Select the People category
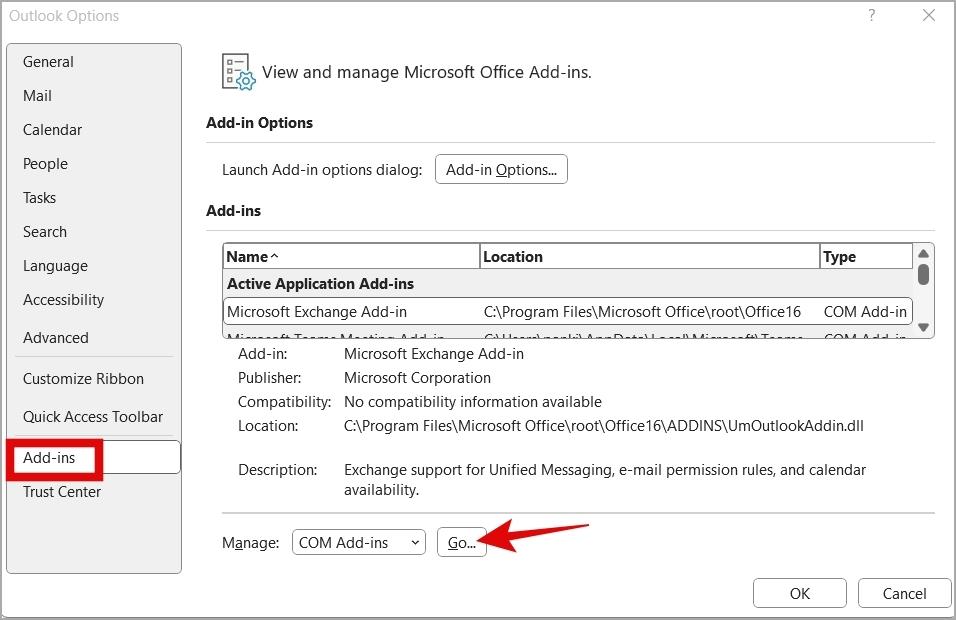 (x=45, y=164)
